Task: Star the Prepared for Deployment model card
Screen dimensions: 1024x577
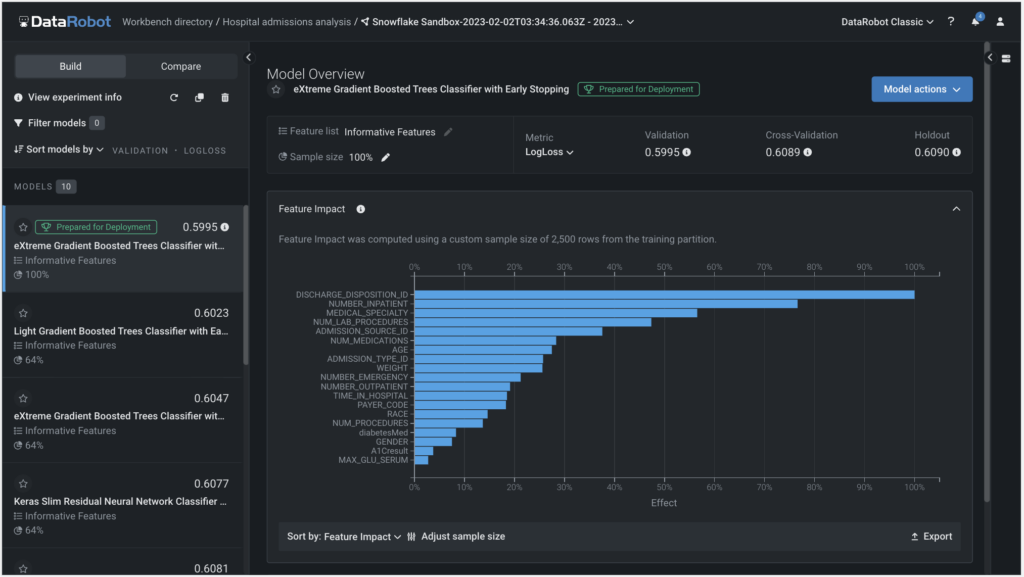Action: click(x=24, y=227)
